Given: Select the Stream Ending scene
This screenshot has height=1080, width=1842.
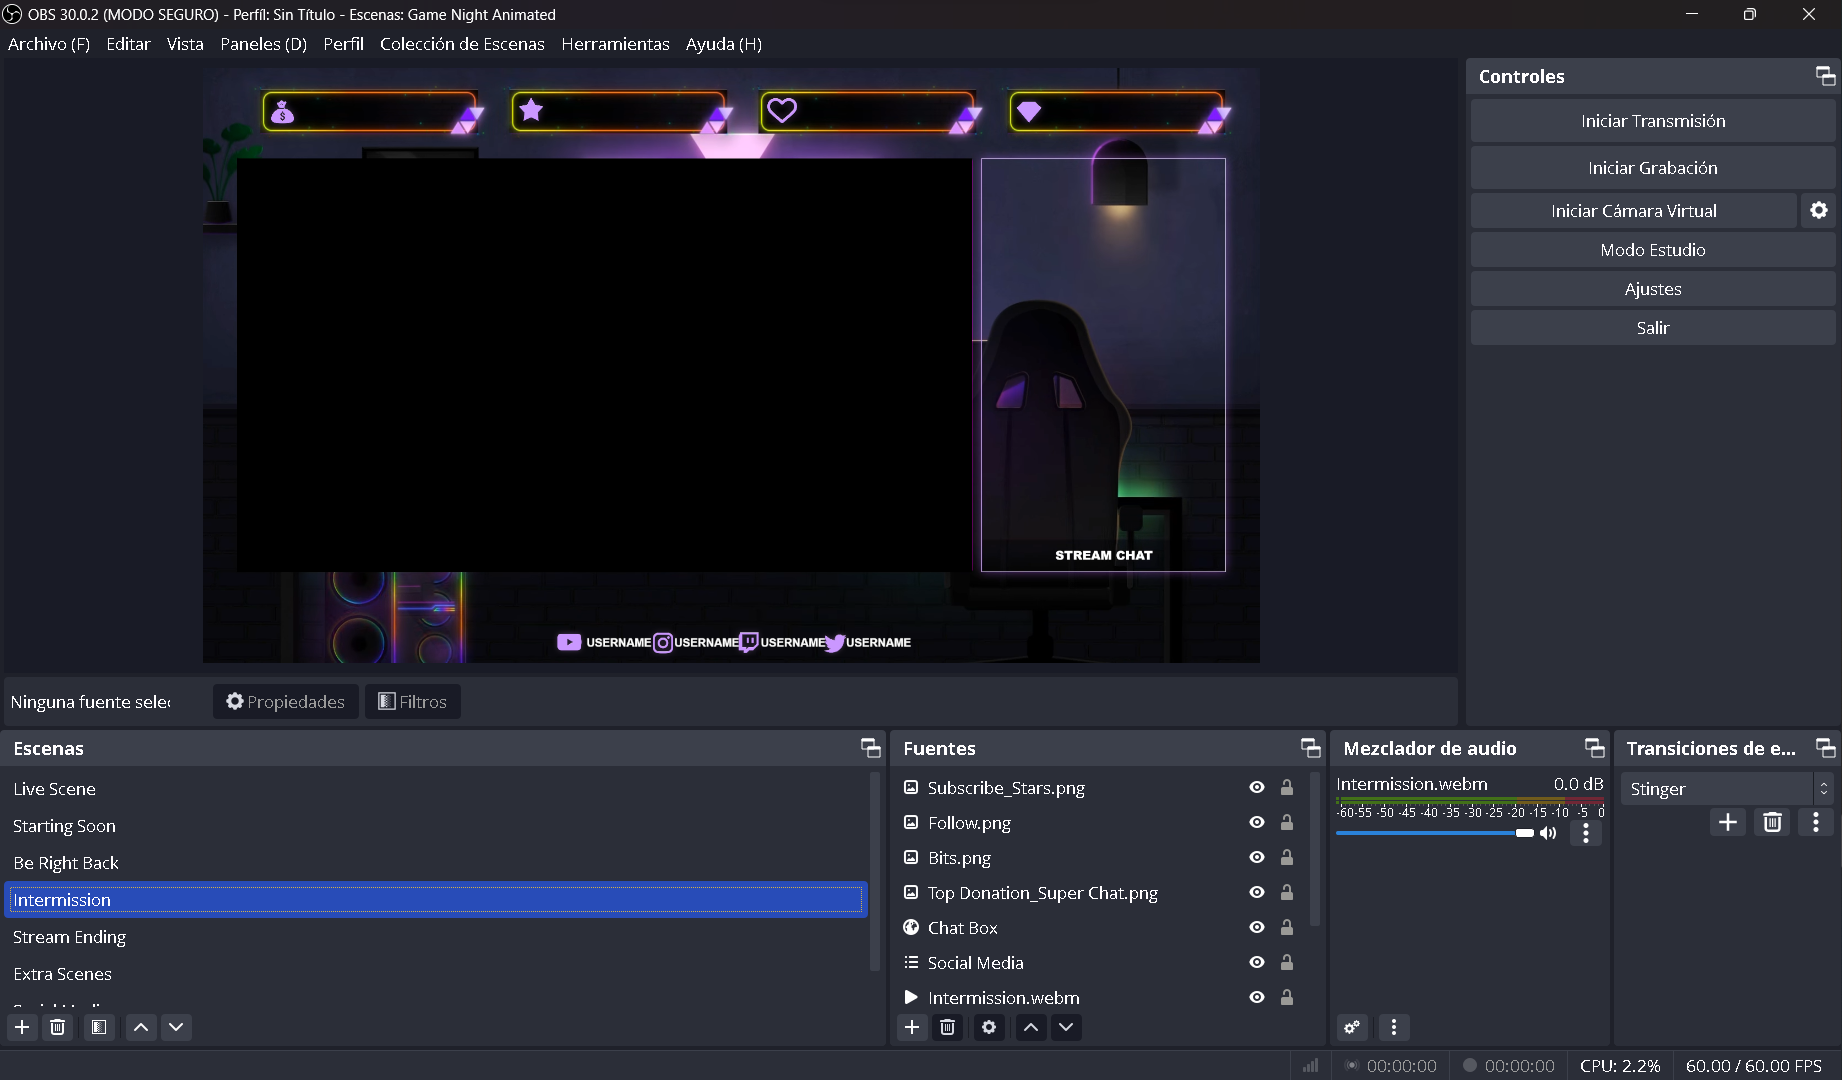Looking at the screenshot, I should coord(436,937).
